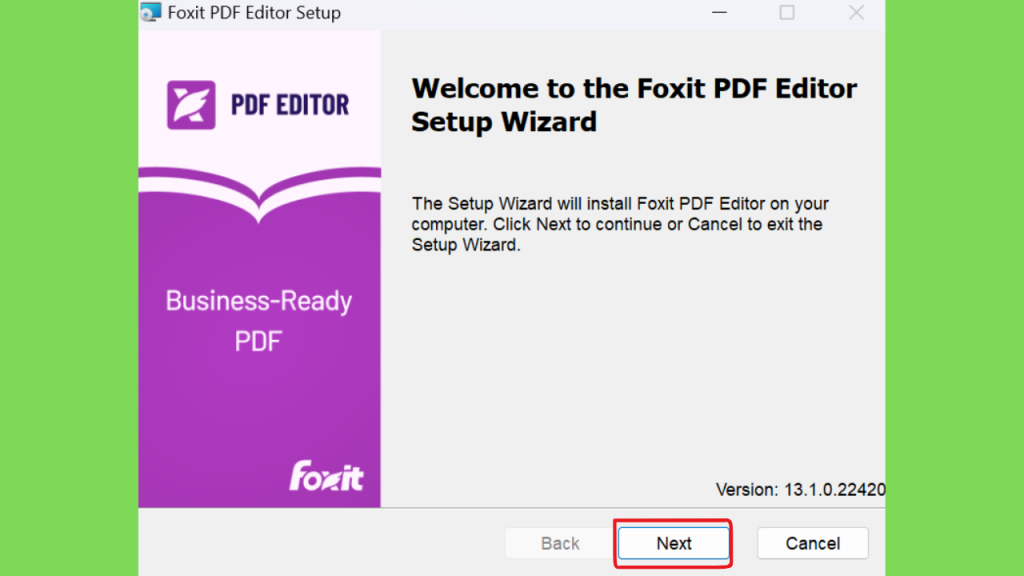The image size is (1024, 576).
Task: Click the Setup Wizard description paragraph
Action: click(x=620, y=224)
